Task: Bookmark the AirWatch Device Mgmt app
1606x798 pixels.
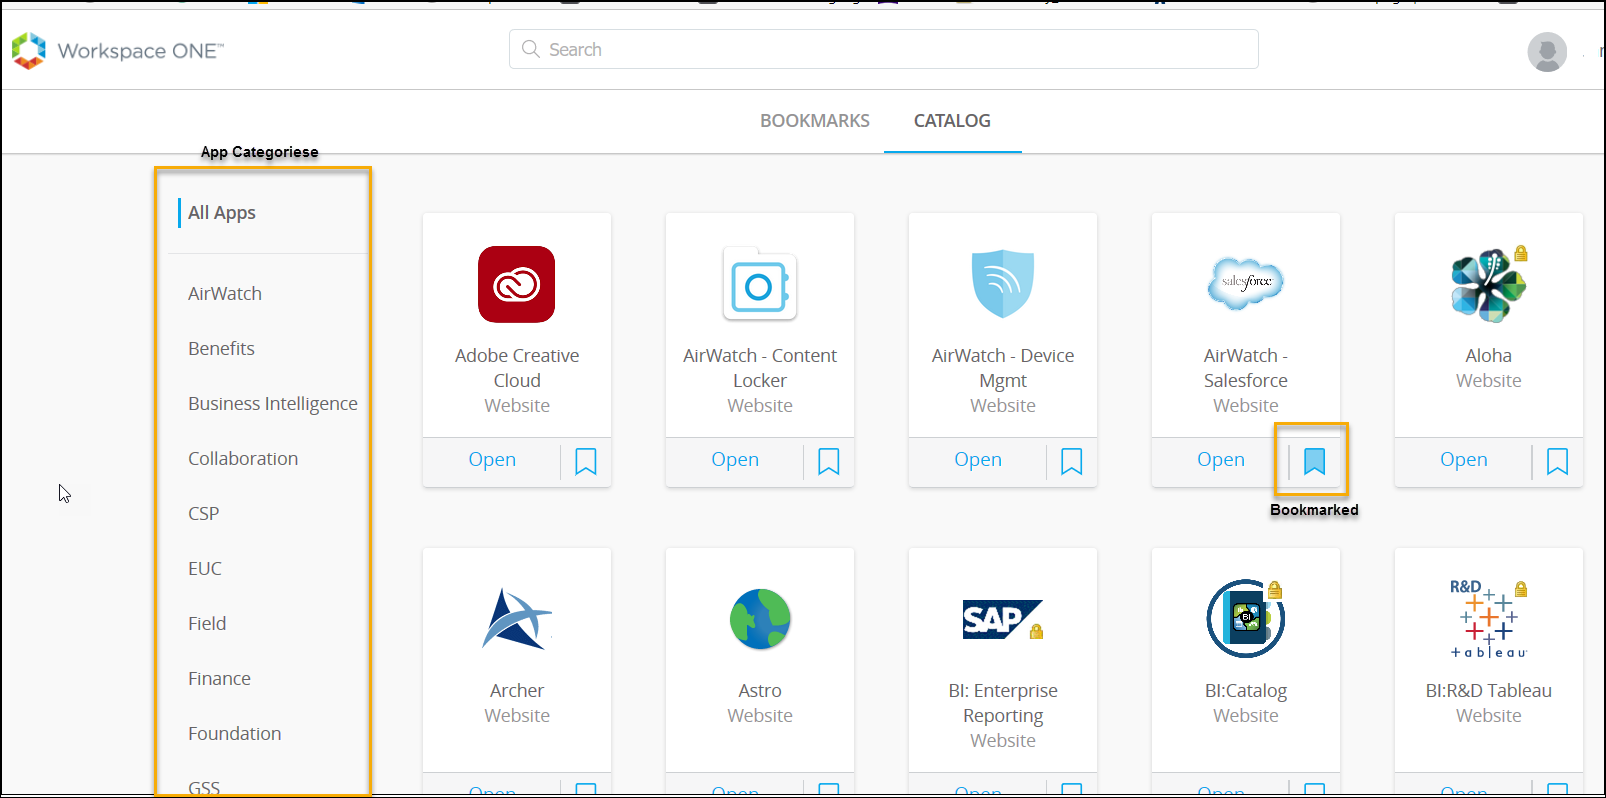Action: (x=1072, y=461)
